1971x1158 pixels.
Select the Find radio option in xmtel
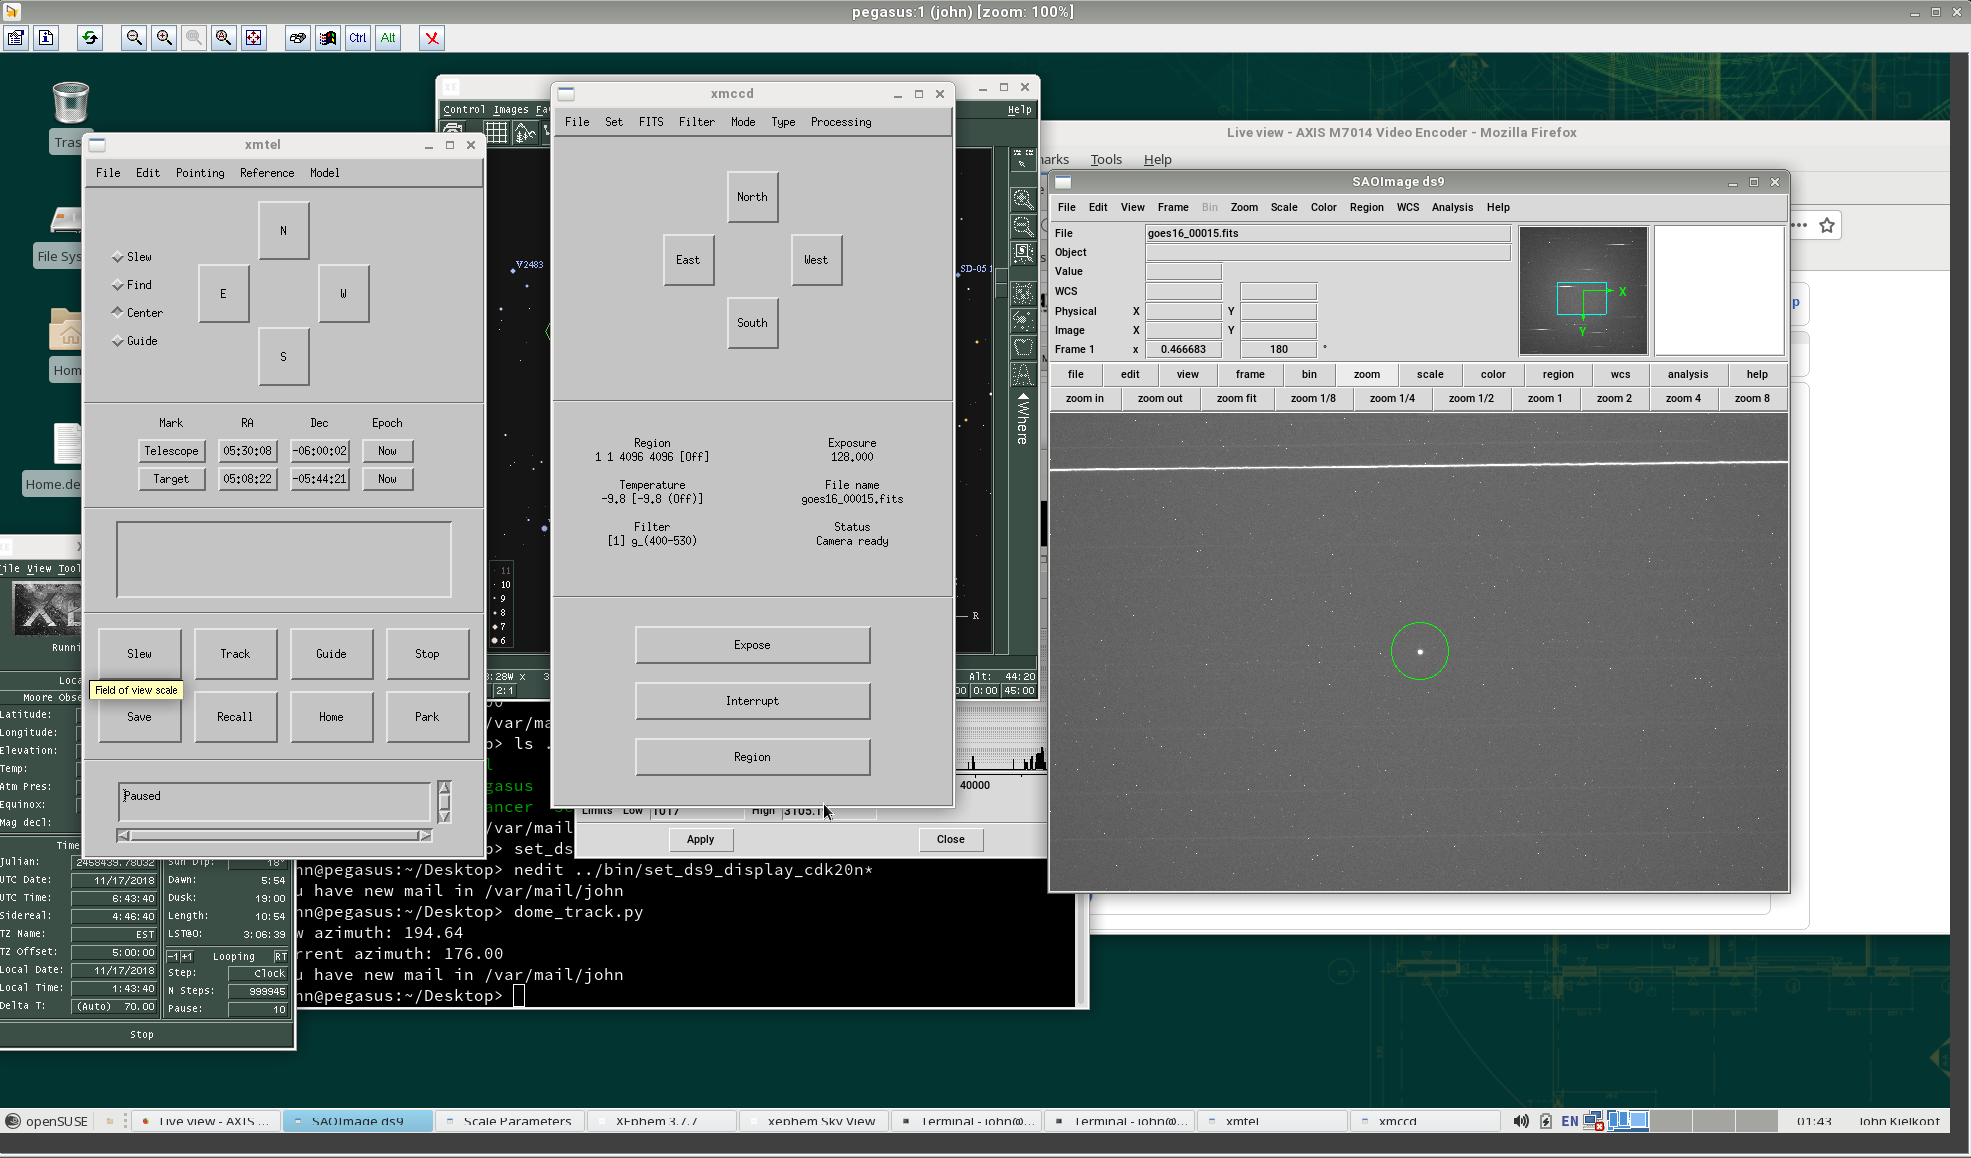(x=133, y=285)
